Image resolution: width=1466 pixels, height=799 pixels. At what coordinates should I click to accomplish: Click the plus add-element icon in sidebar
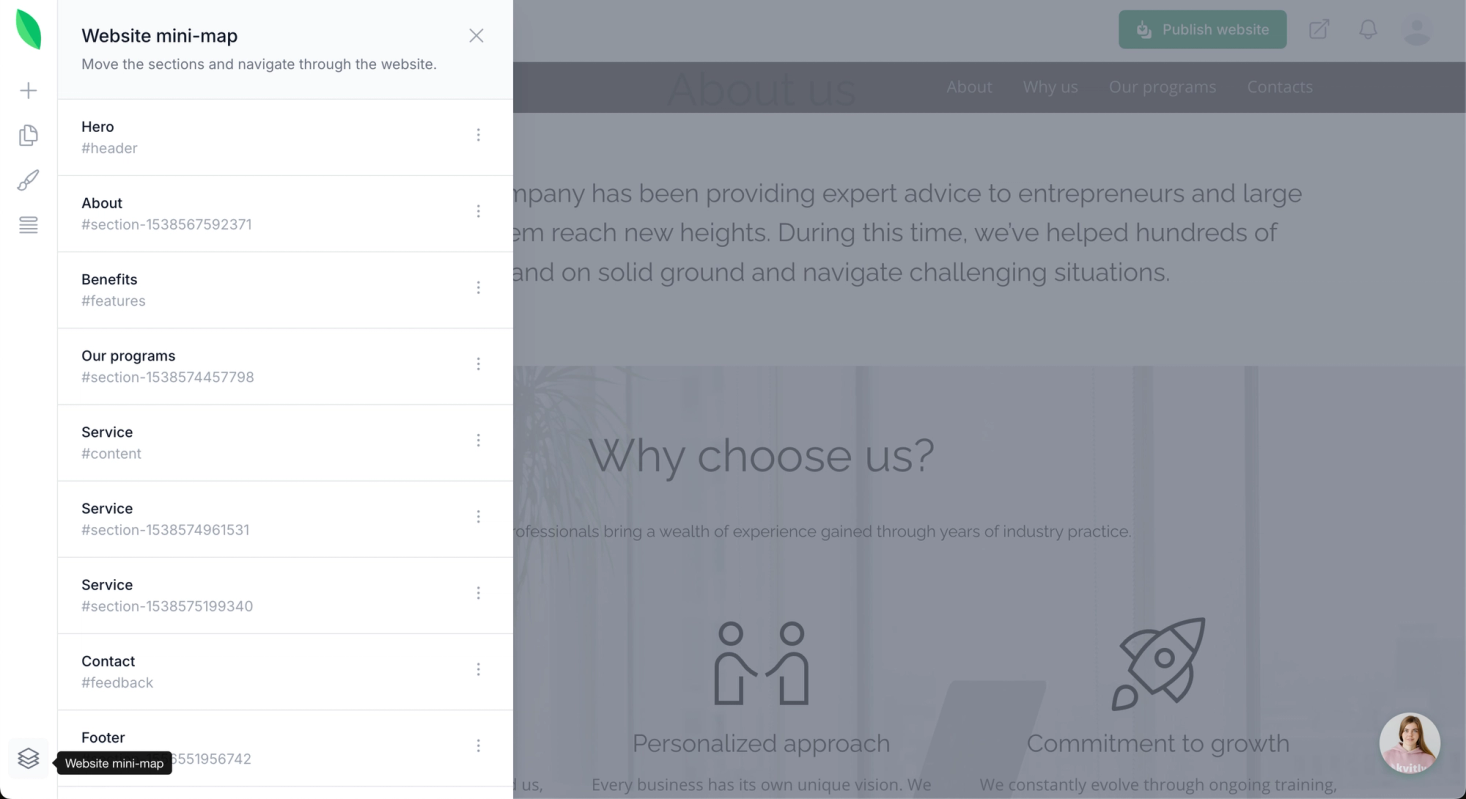28,91
